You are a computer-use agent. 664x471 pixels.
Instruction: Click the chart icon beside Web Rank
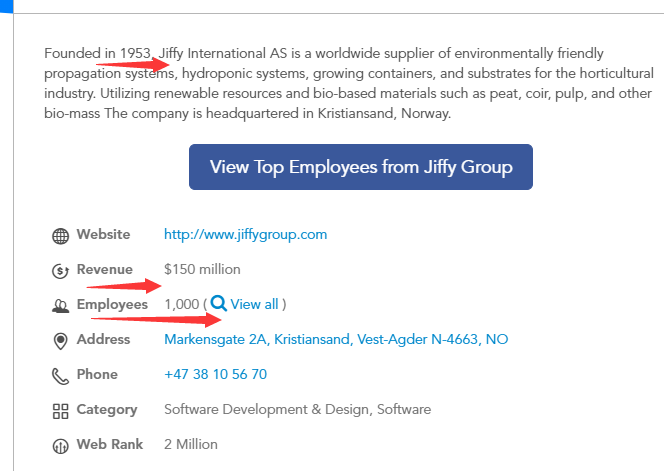(x=61, y=446)
